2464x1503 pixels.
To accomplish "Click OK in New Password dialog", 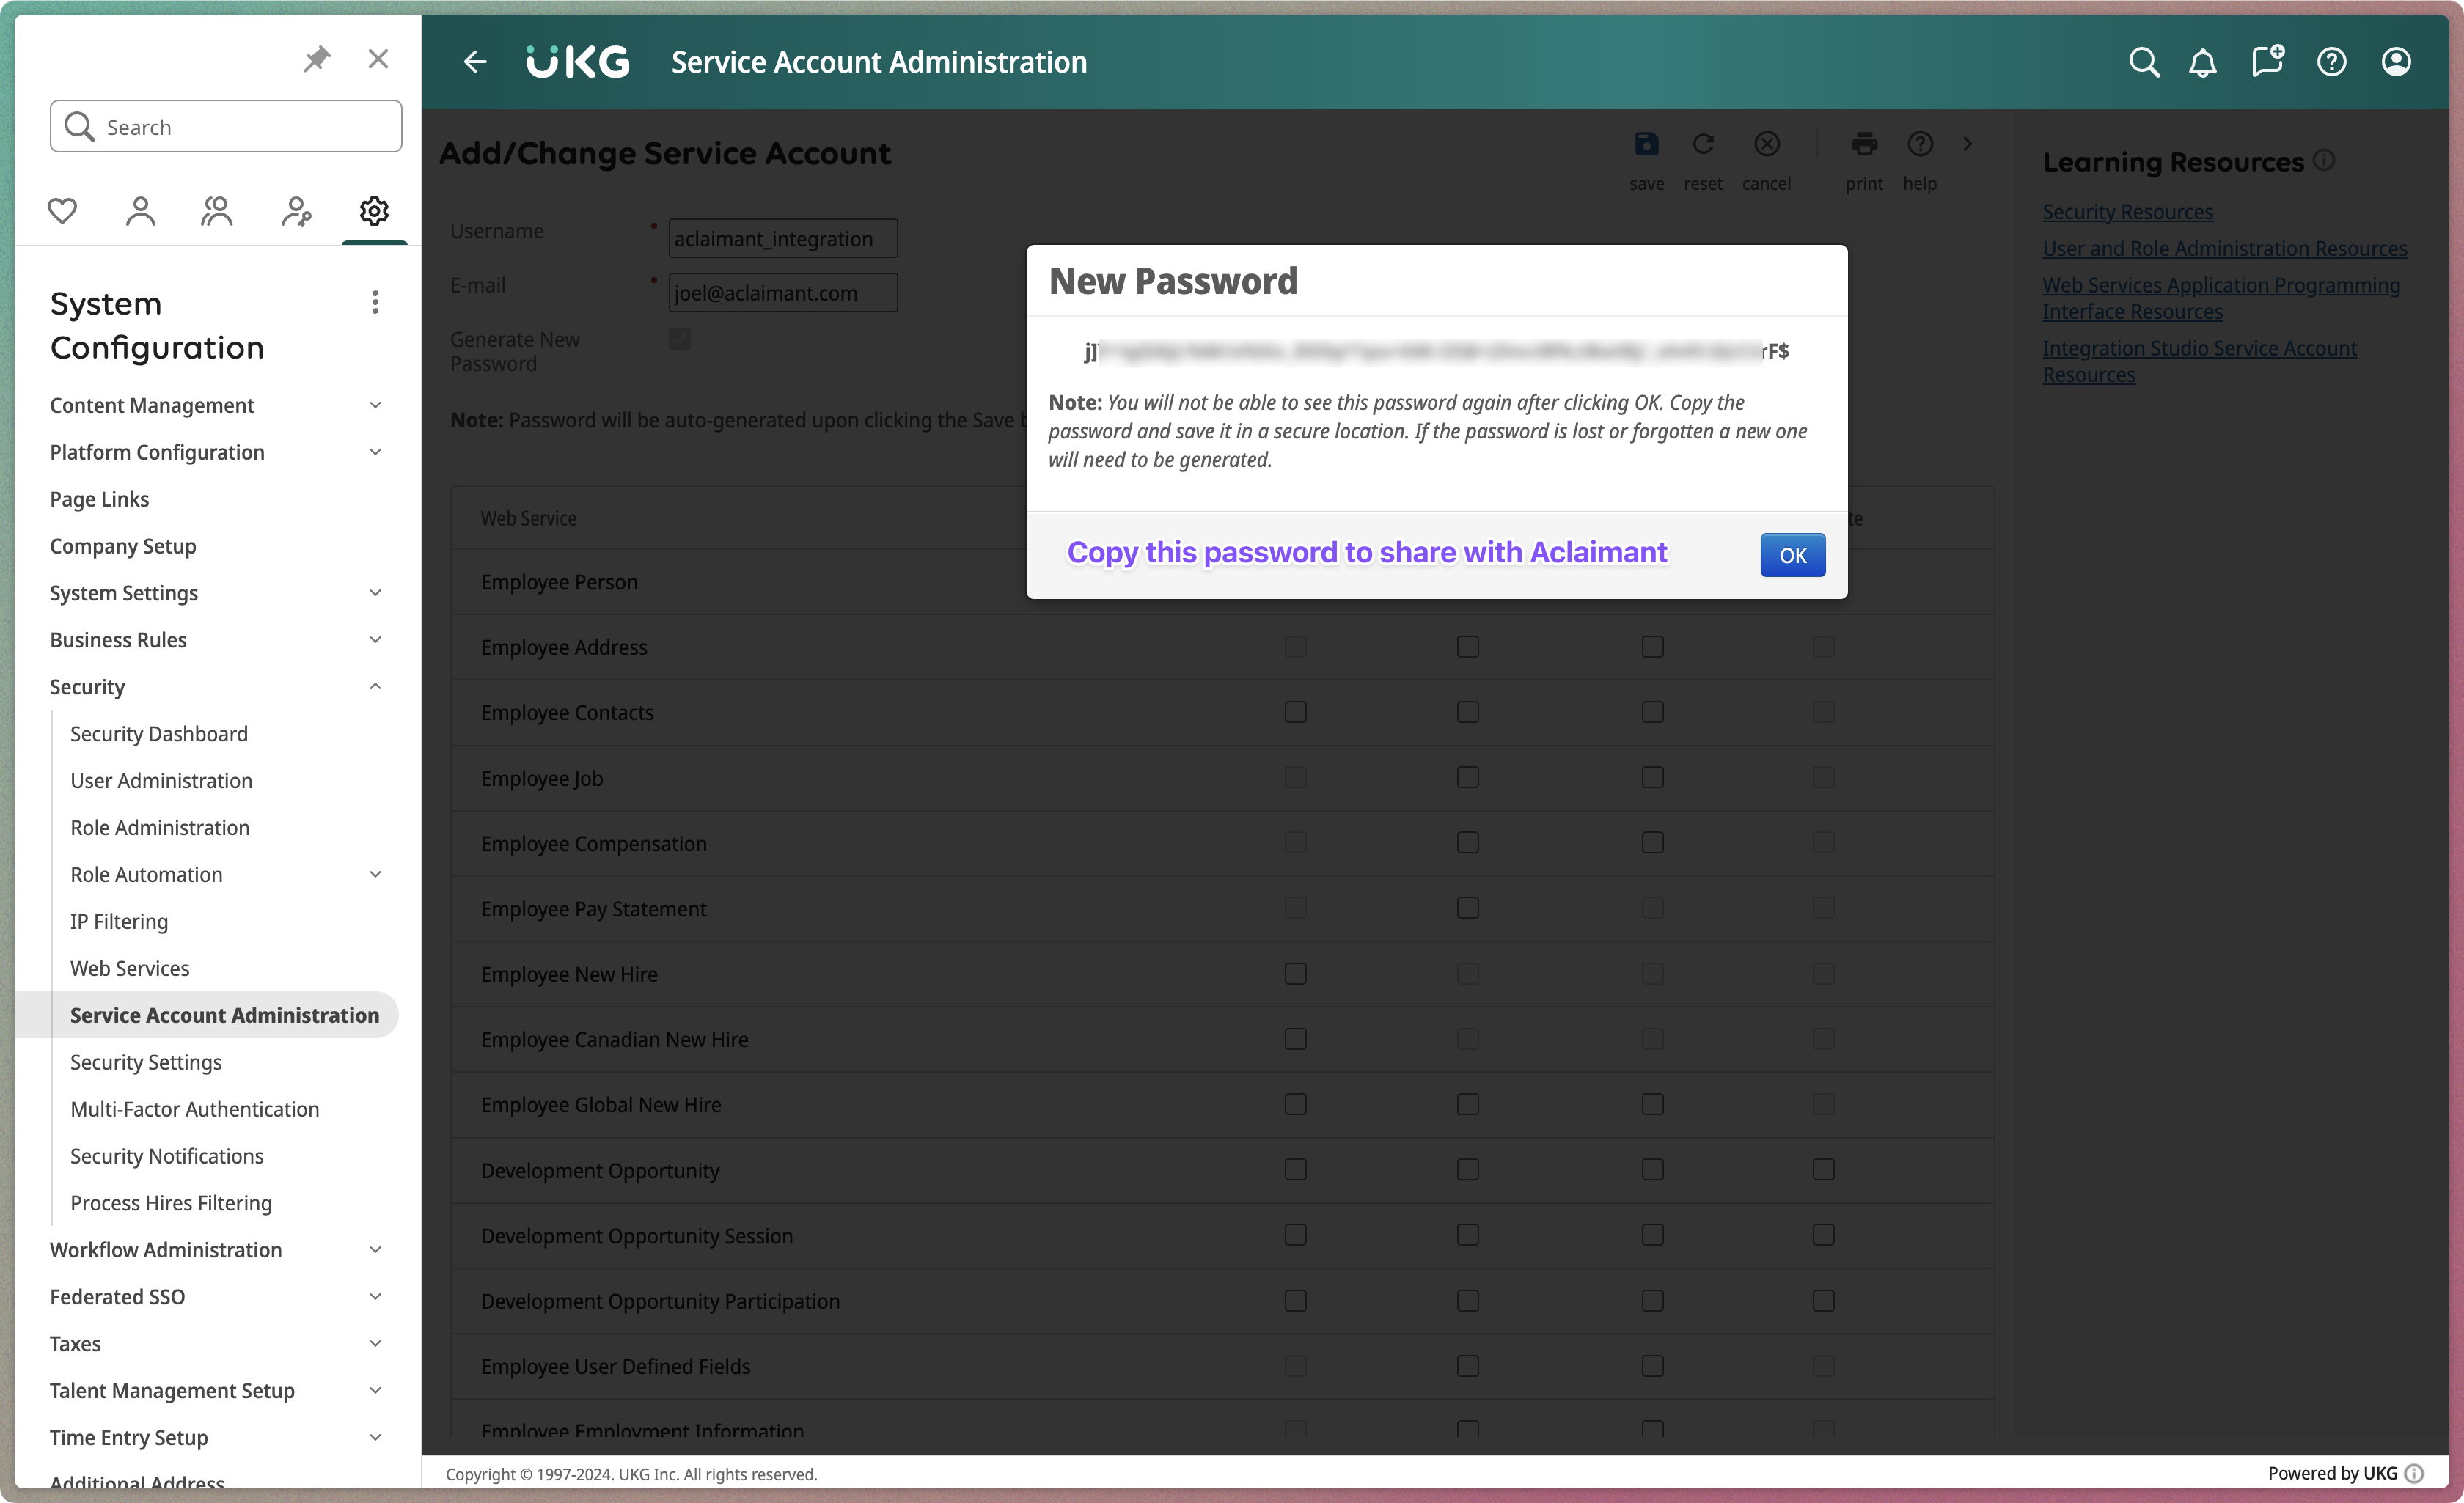I will pos(1792,555).
